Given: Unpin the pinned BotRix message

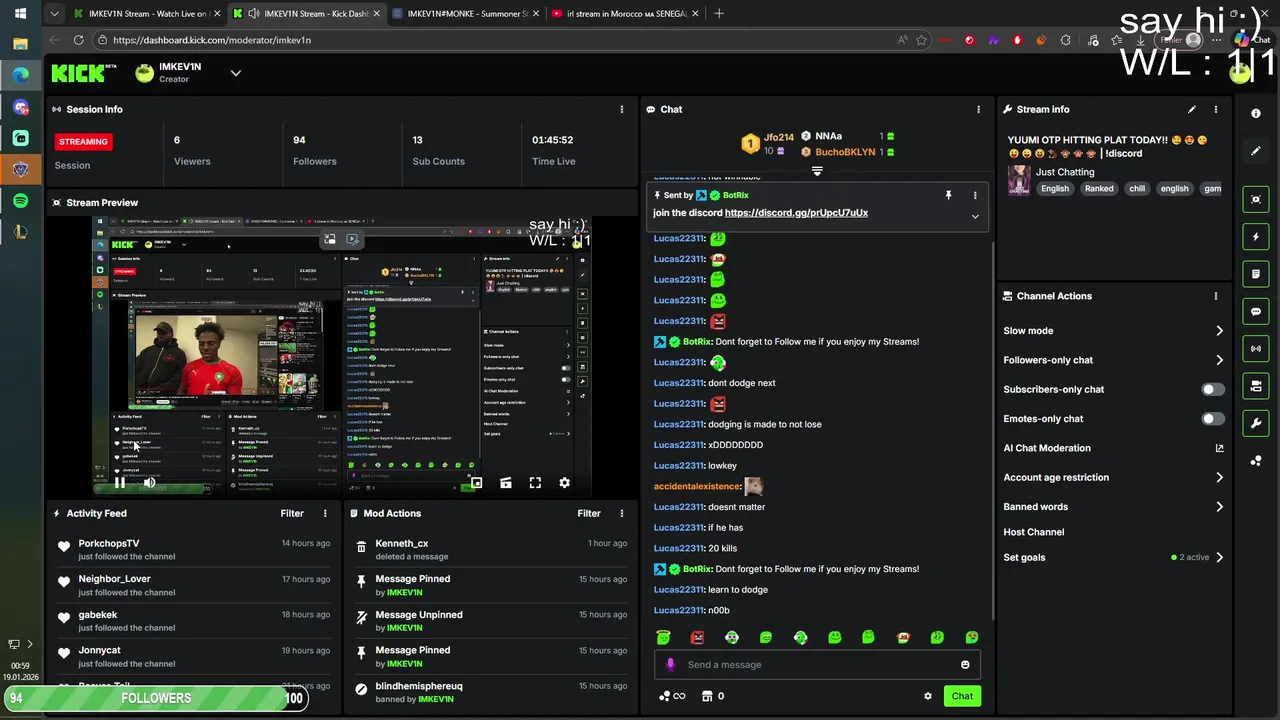Looking at the screenshot, I should pos(948,195).
